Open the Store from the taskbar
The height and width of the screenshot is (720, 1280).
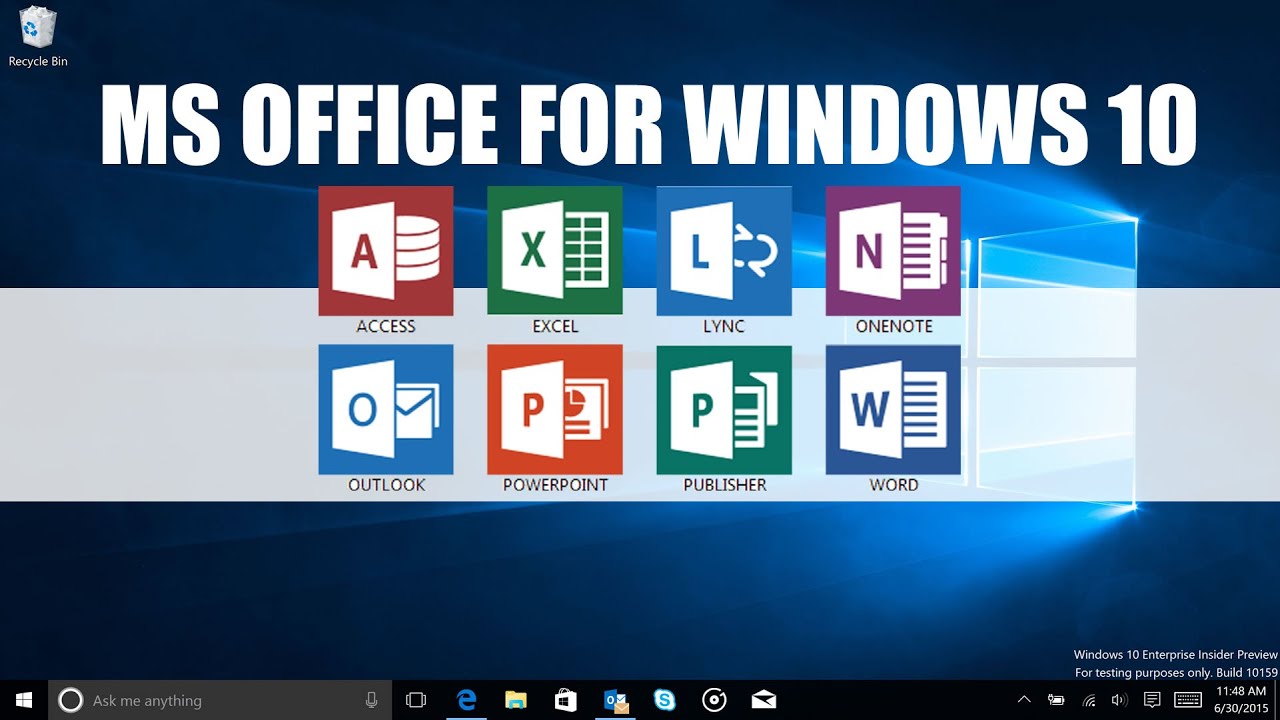(565, 700)
